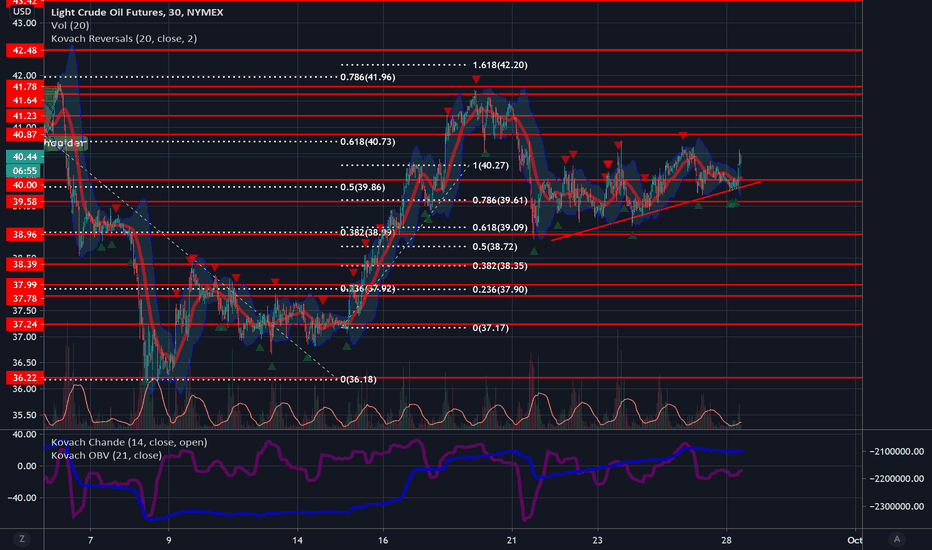Image resolution: width=932 pixels, height=550 pixels.
Task: Select the Kovach Chande indicator label
Action: (129, 442)
